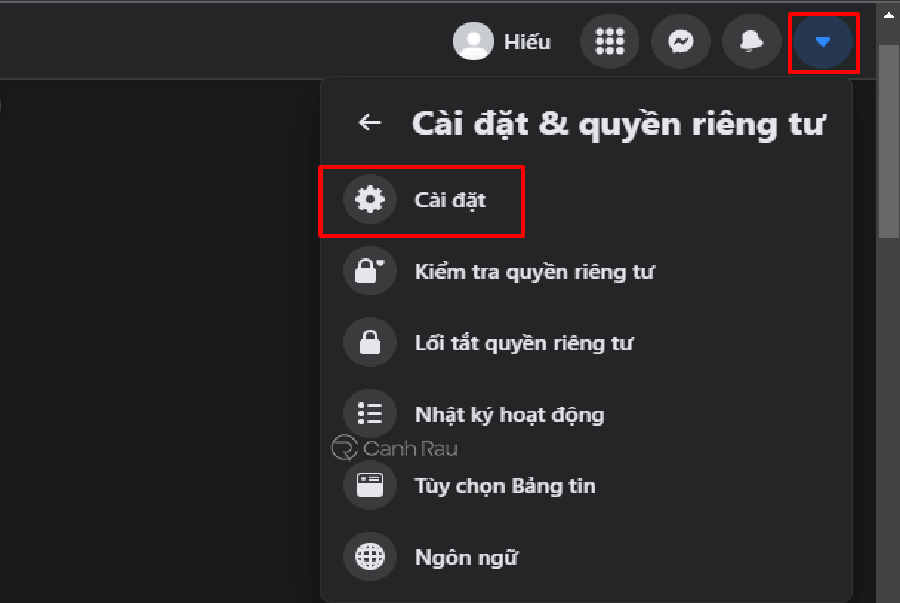This screenshot has height=603, width=900.
Task: Go back using the left arrow
Action: pyautogui.click(x=370, y=123)
